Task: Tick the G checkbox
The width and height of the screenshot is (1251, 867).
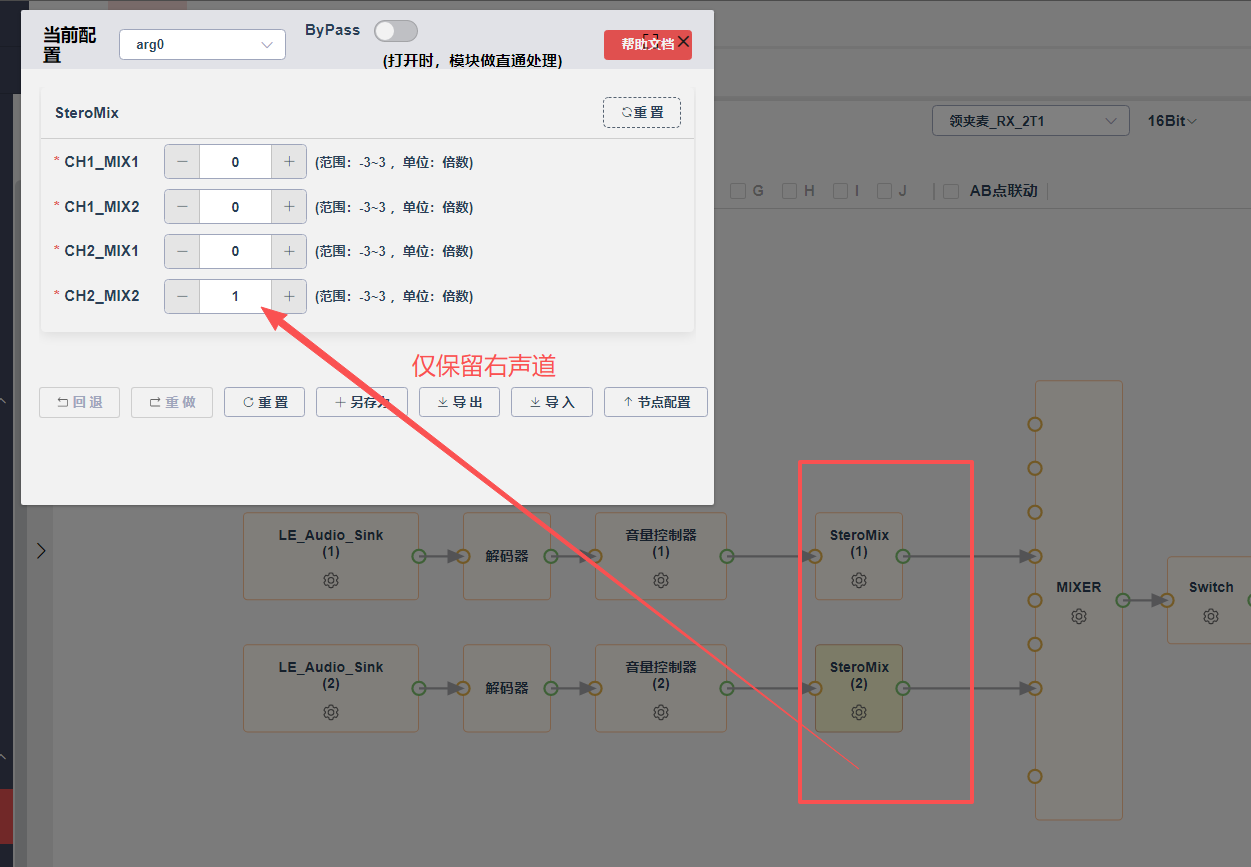Action: 738,191
